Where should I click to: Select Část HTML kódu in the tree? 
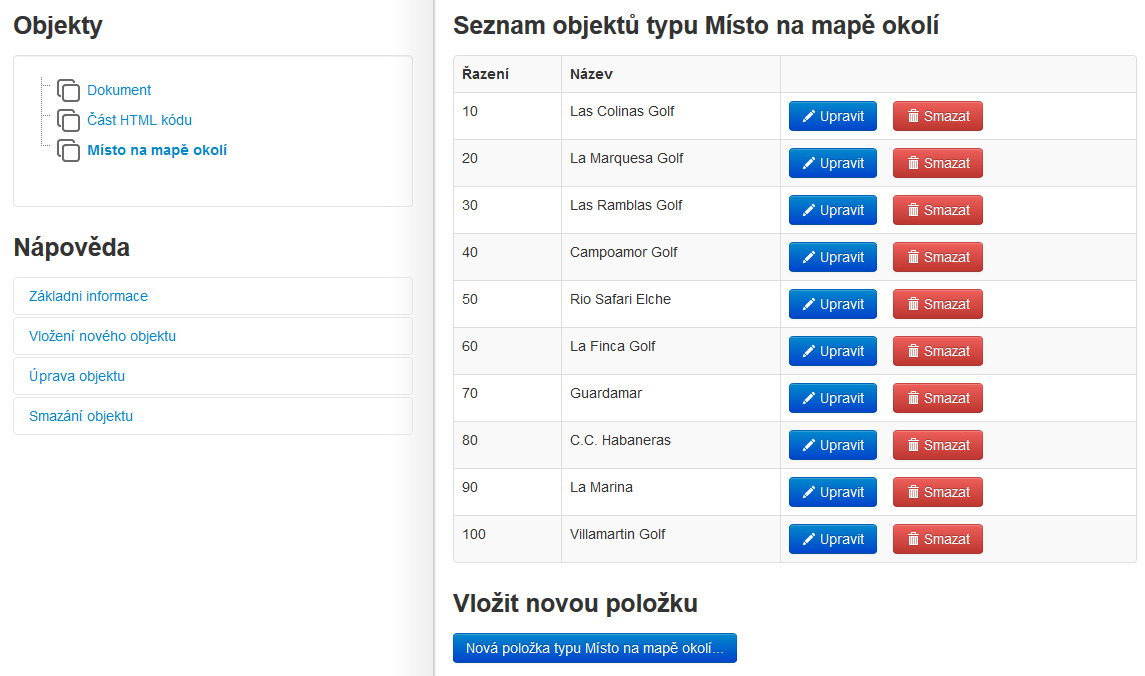pyautogui.click(x=139, y=120)
